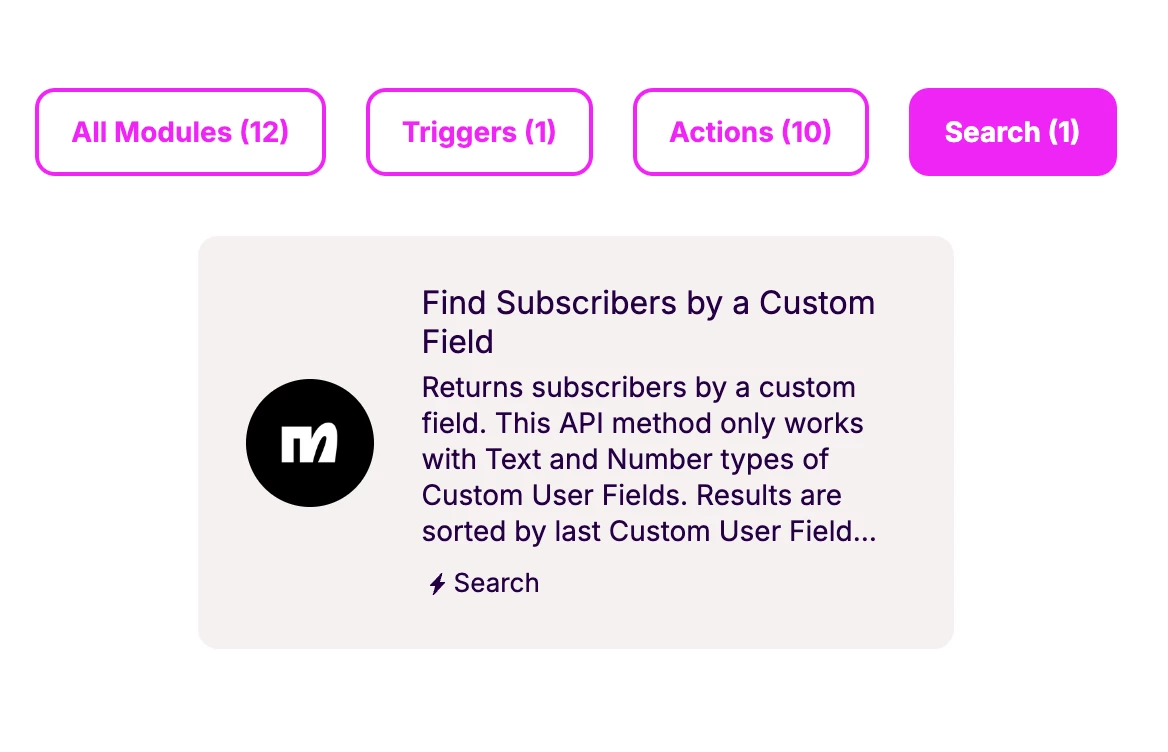Show all twelve modules

180,132
